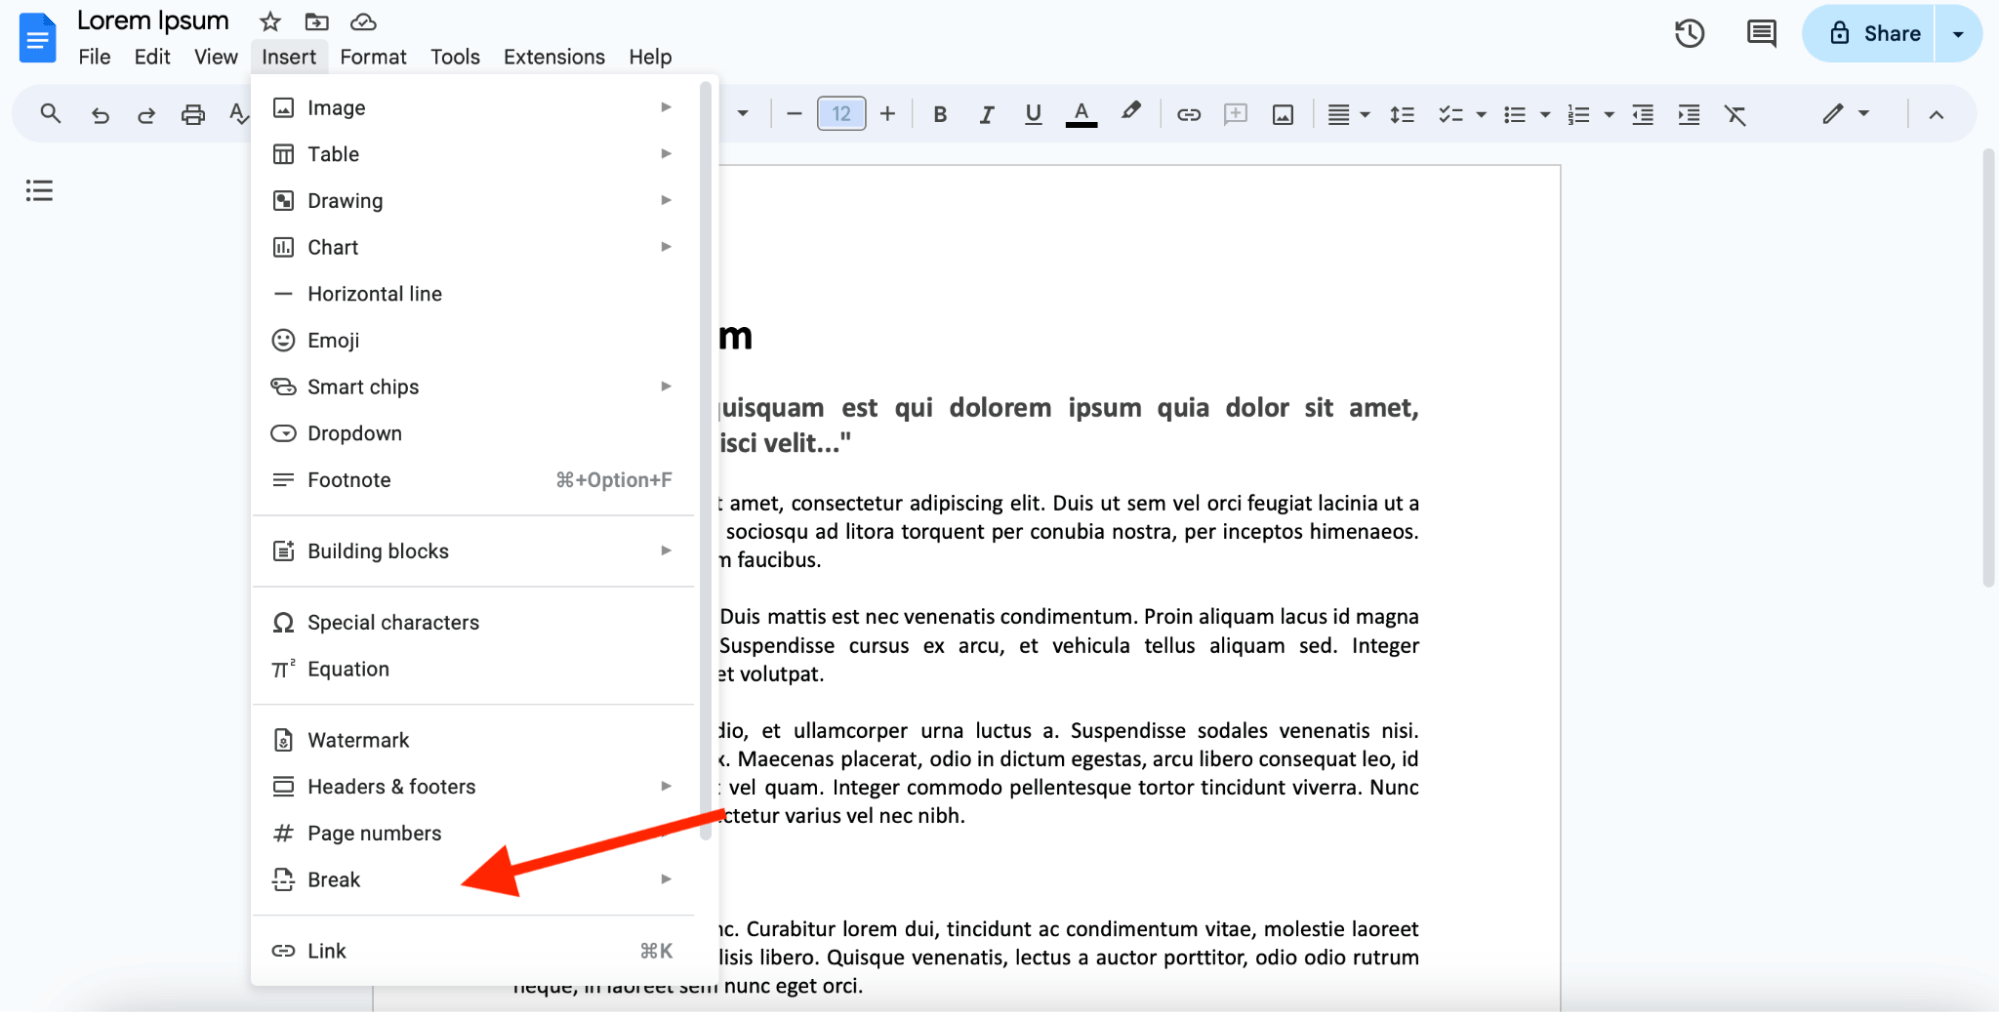
Task: Insert a link from the toolbar
Action: coord(1188,113)
